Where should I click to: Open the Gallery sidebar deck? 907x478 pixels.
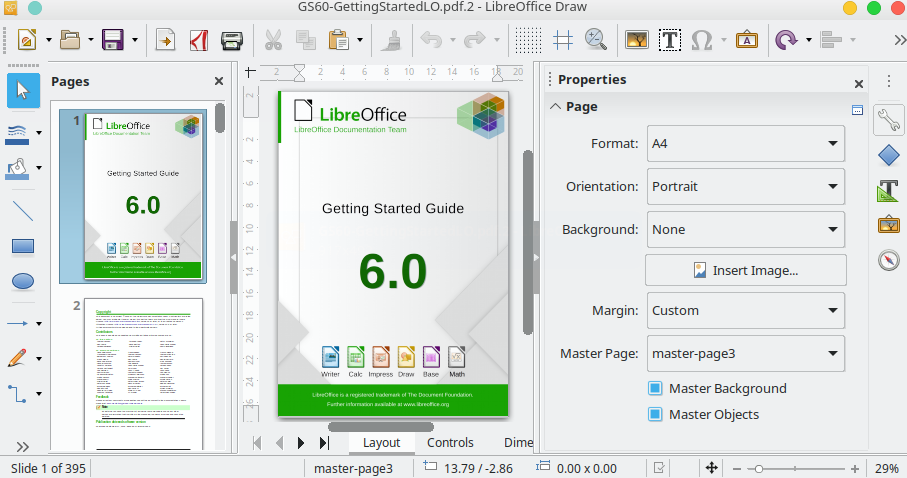(x=888, y=225)
